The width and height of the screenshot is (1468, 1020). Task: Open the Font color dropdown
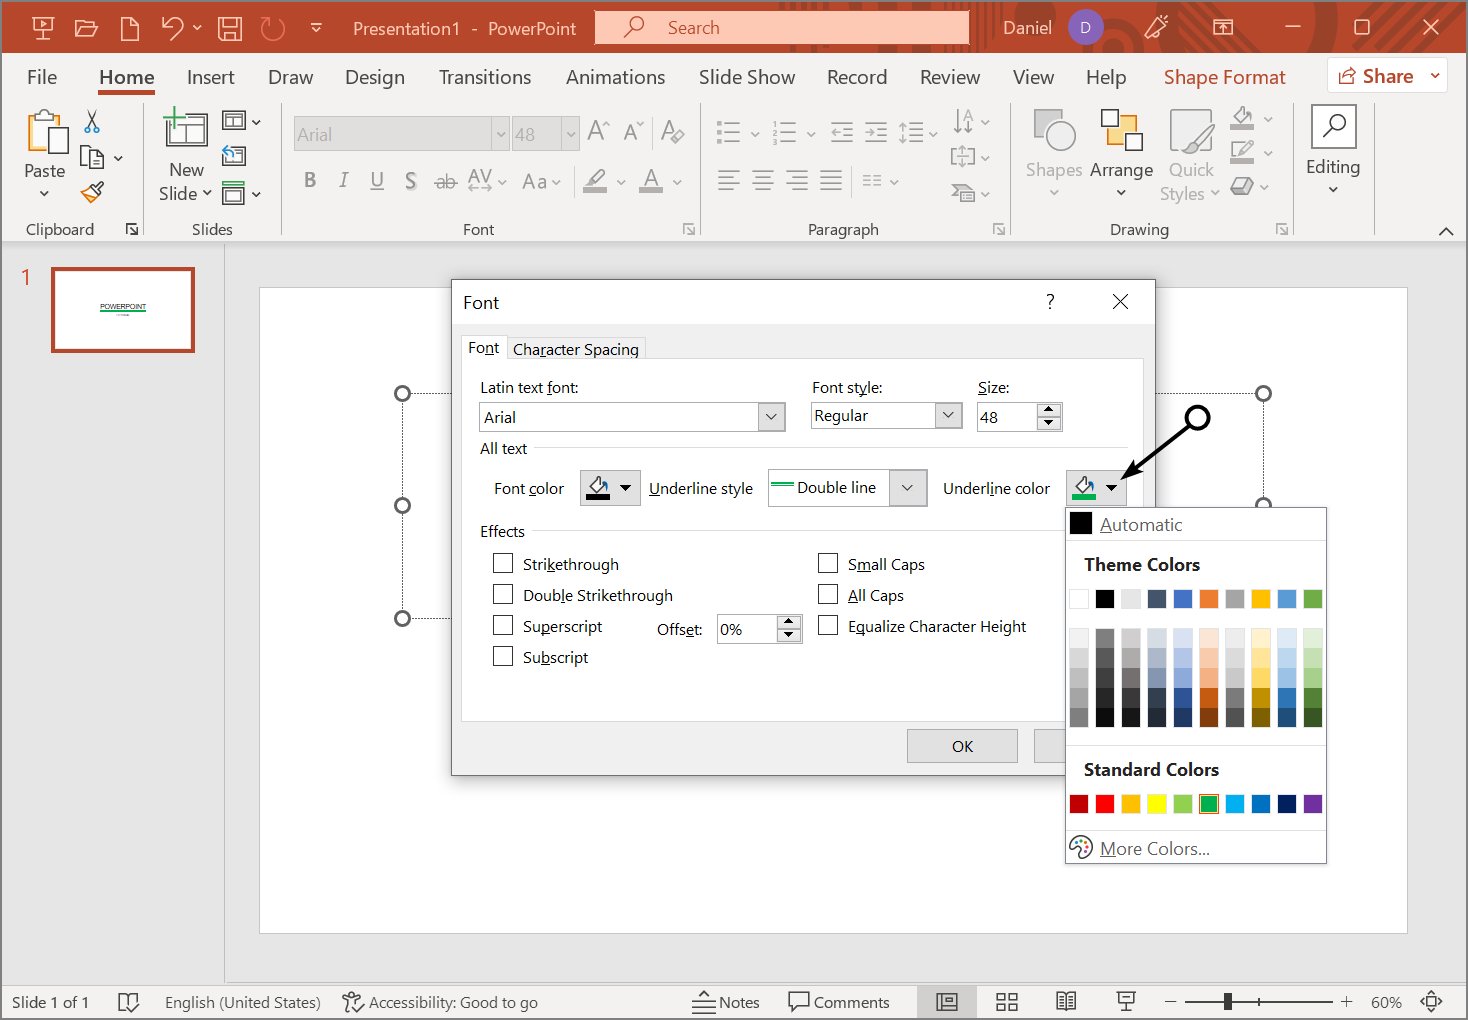[x=625, y=488]
